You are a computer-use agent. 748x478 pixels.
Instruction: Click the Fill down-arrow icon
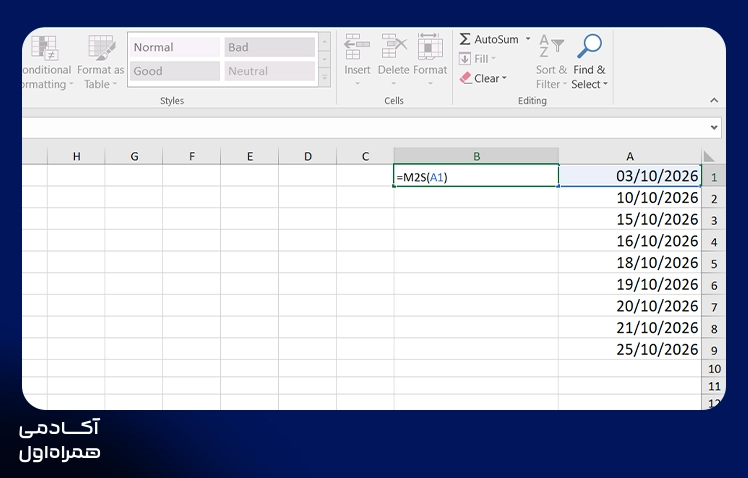tap(465, 59)
